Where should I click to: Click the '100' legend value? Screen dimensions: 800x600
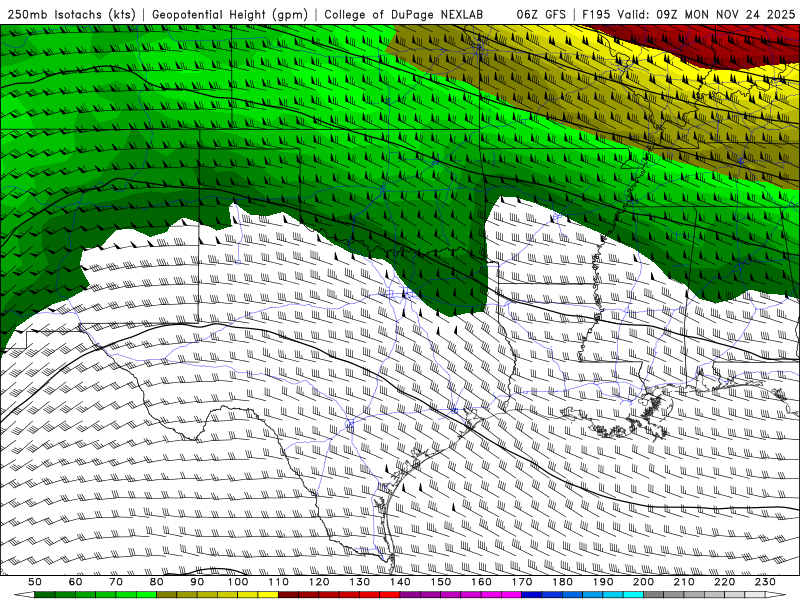pos(238,582)
